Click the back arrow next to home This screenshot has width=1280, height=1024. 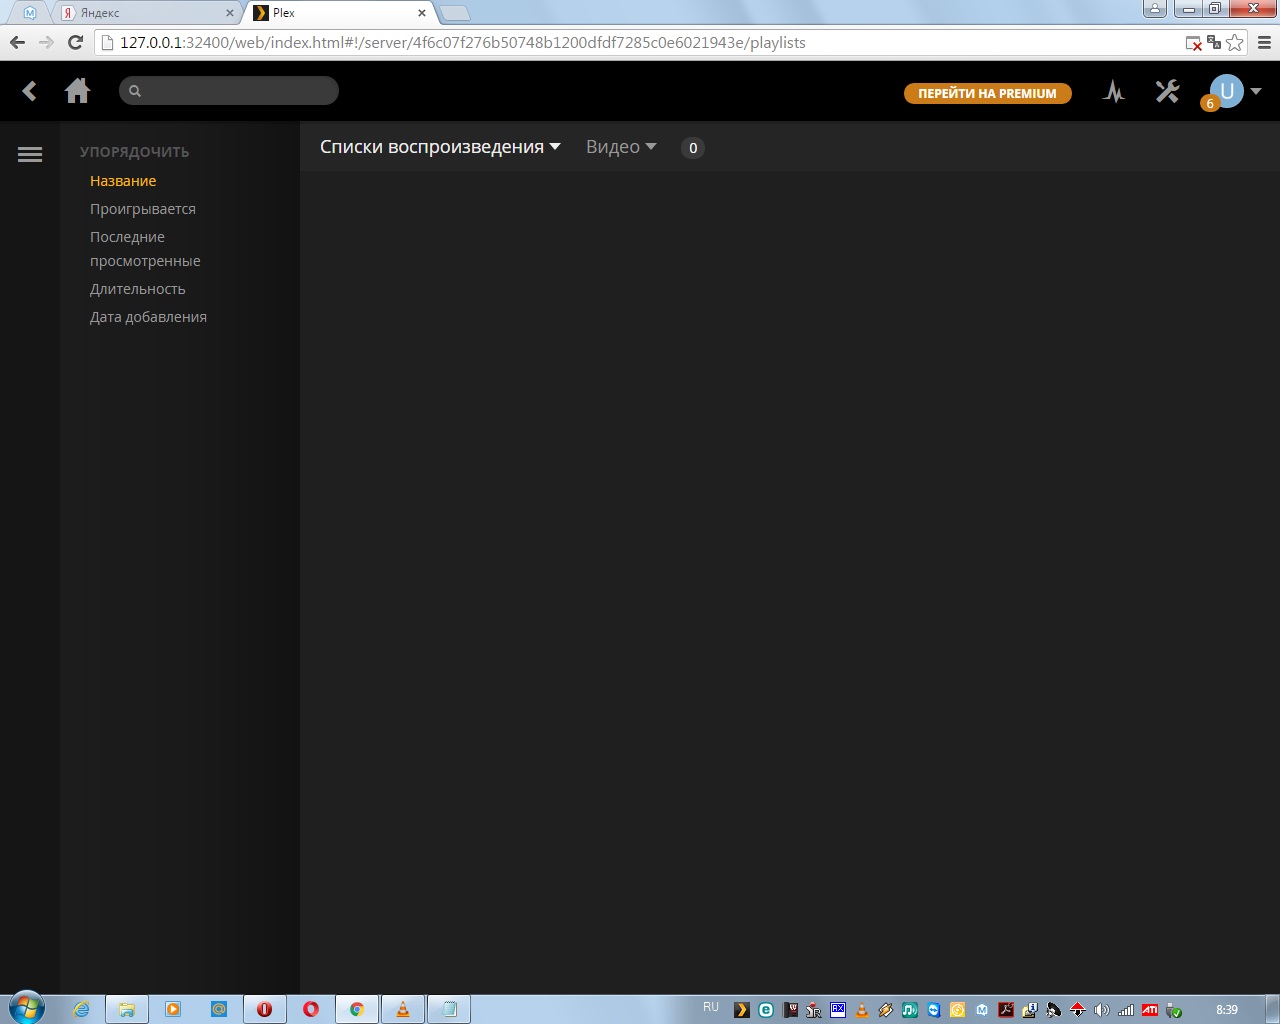pyautogui.click(x=28, y=90)
